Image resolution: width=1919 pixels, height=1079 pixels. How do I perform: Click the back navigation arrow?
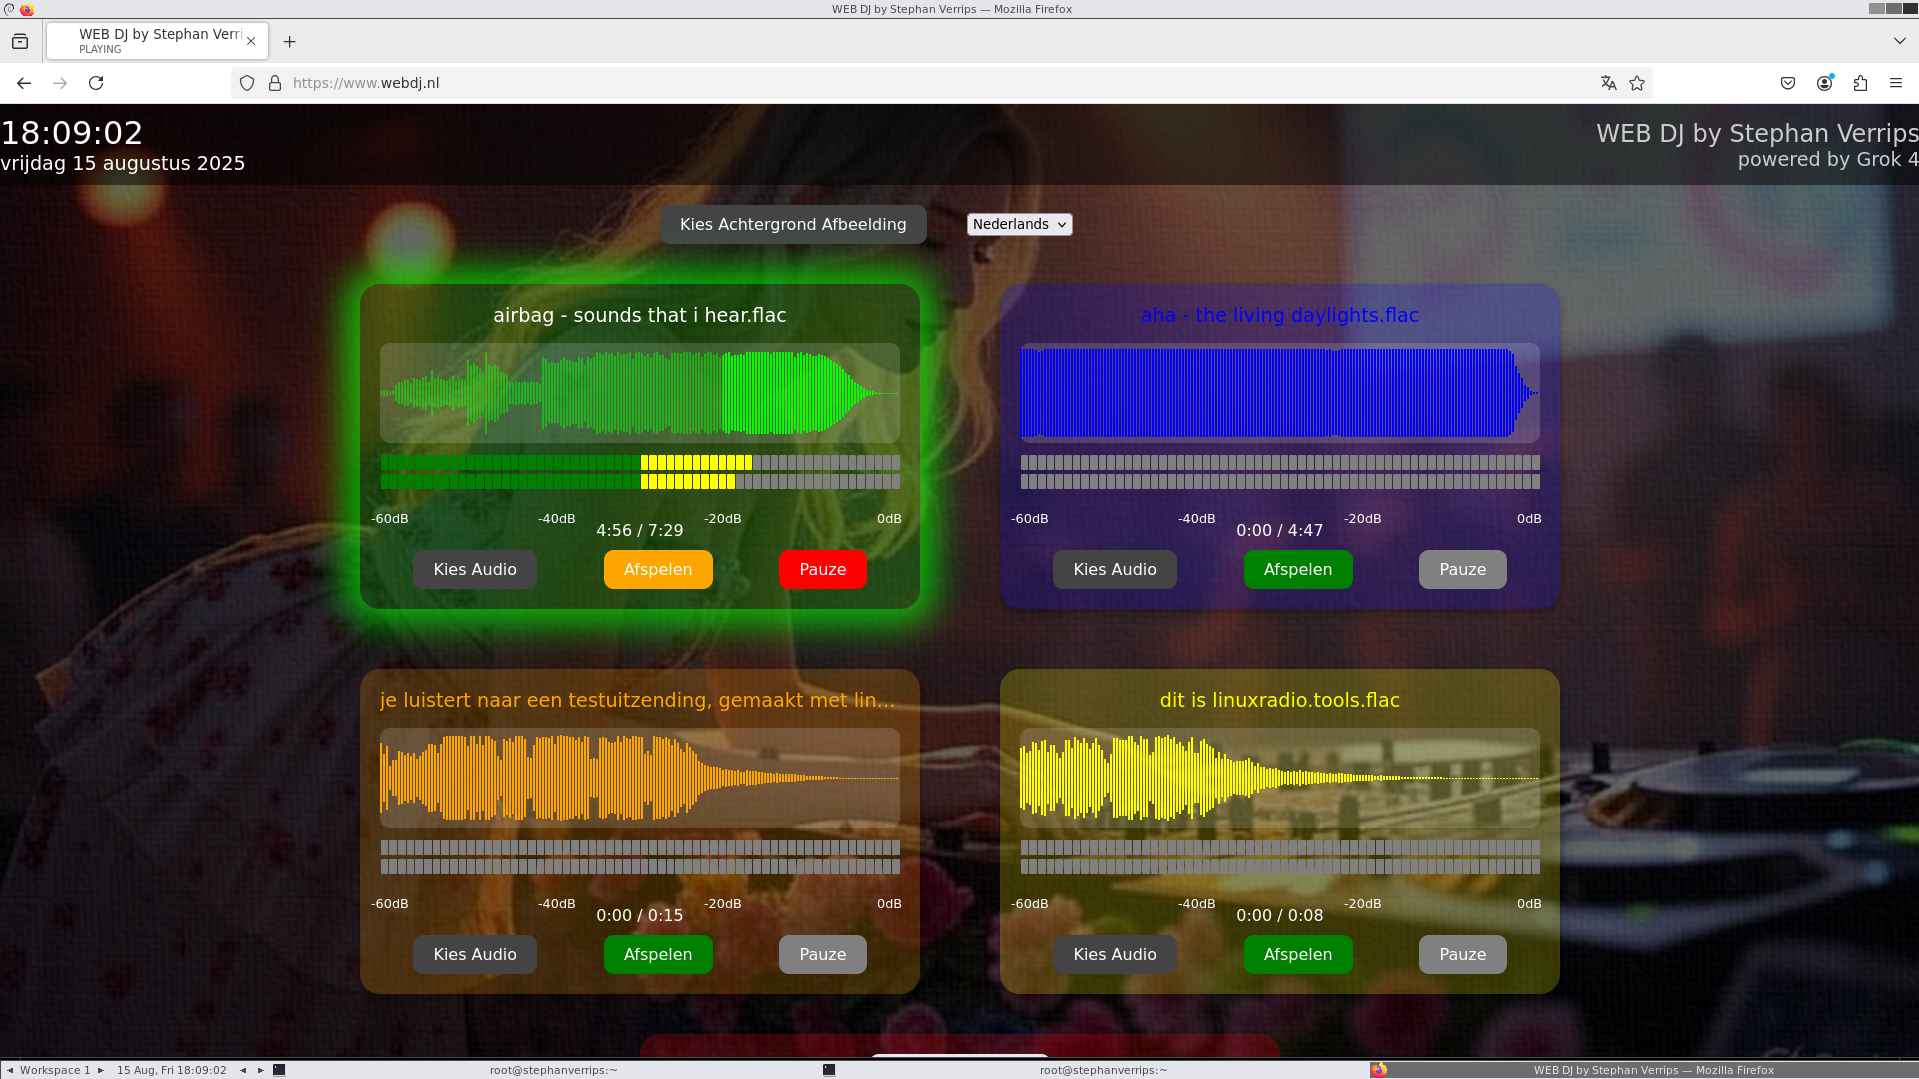pyautogui.click(x=24, y=83)
